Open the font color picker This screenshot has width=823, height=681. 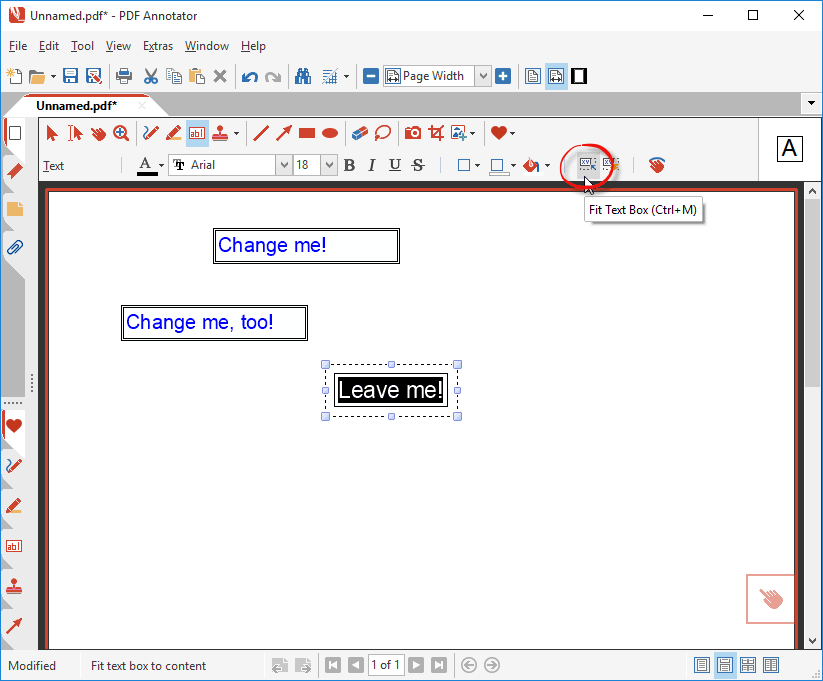tap(147, 165)
